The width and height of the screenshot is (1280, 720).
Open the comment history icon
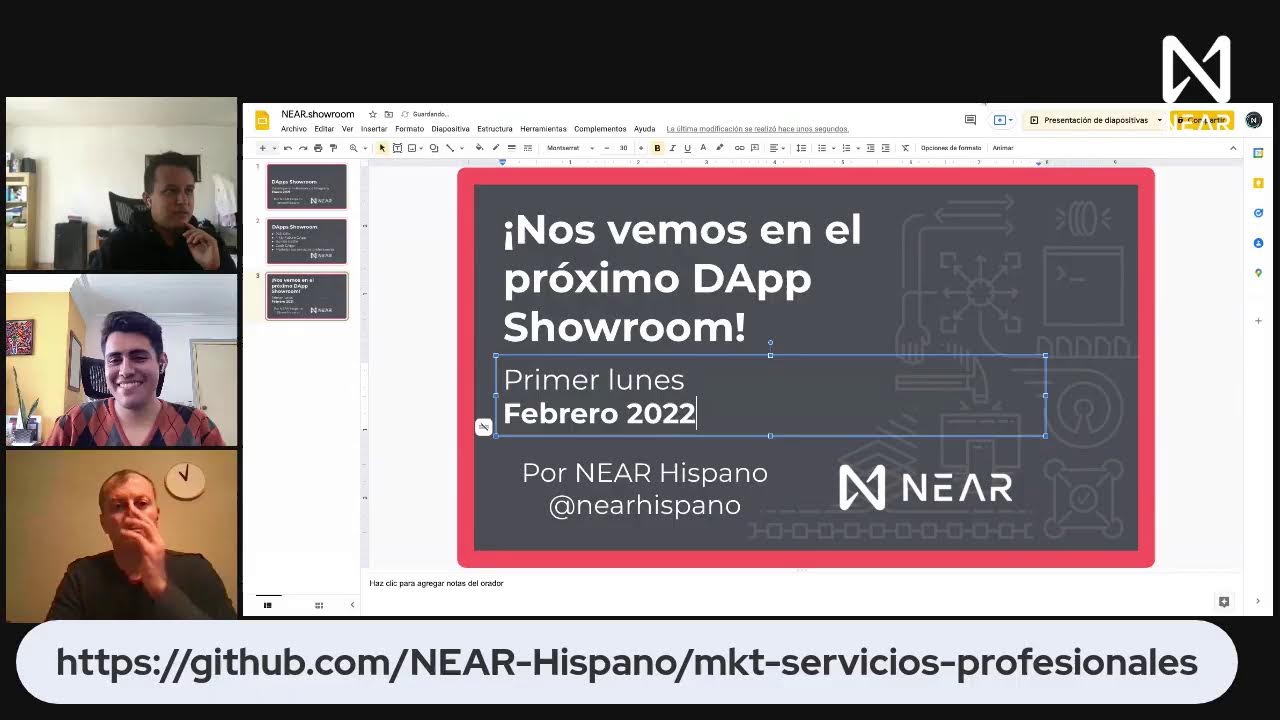(x=970, y=120)
